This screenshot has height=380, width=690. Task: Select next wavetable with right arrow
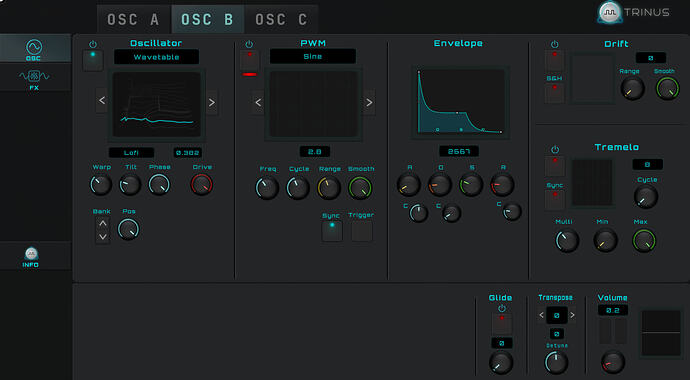click(212, 102)
